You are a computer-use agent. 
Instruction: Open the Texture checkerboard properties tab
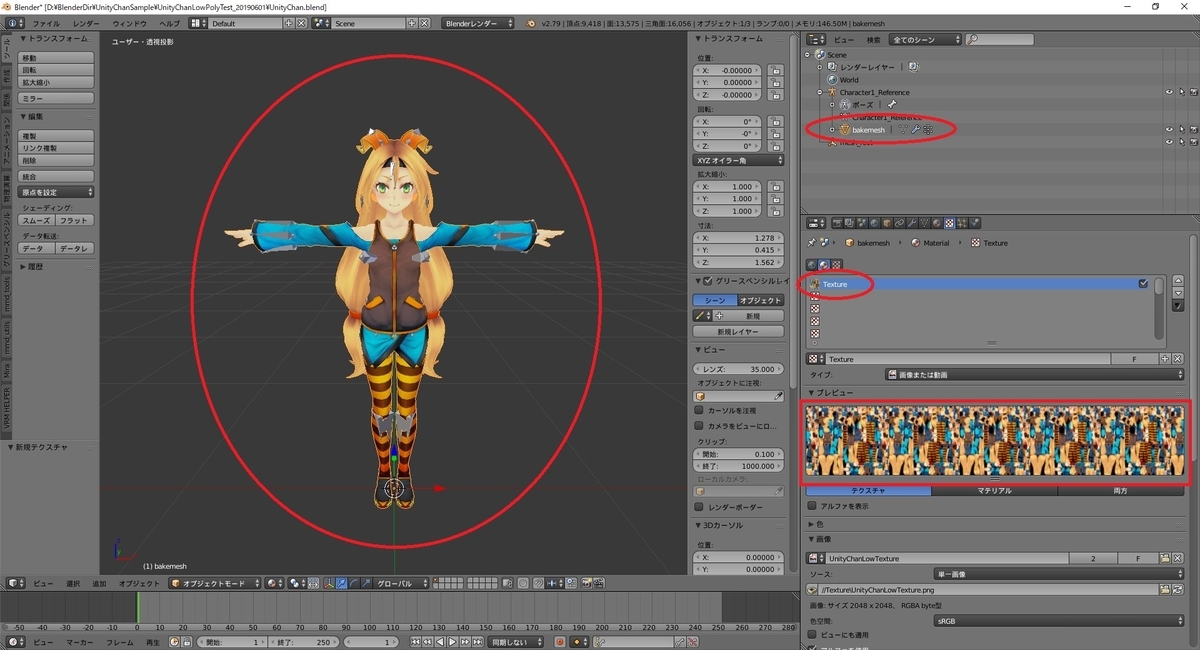click(x=949, y=223)
